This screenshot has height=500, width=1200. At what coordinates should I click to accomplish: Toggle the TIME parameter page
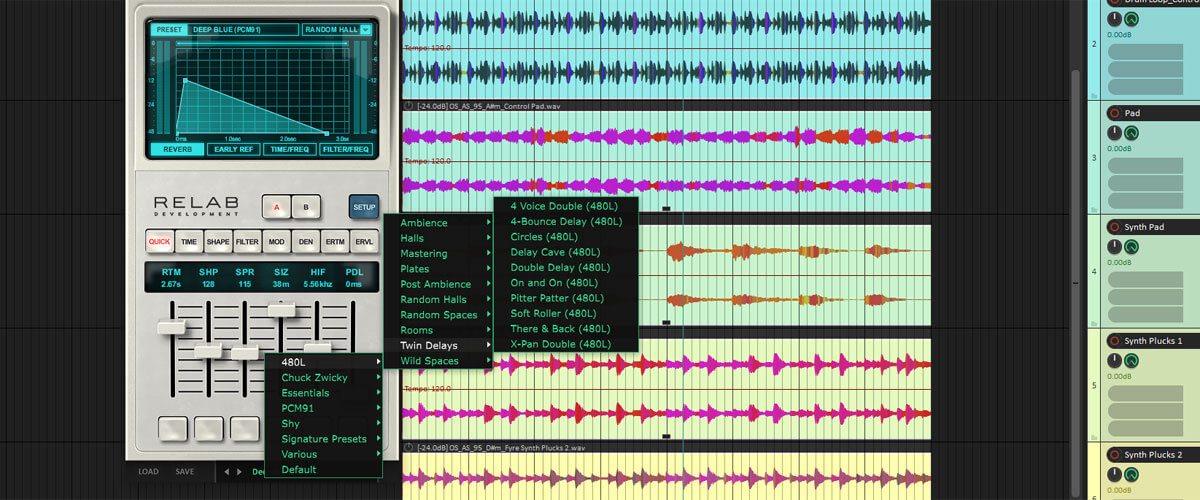click(188, 242)
